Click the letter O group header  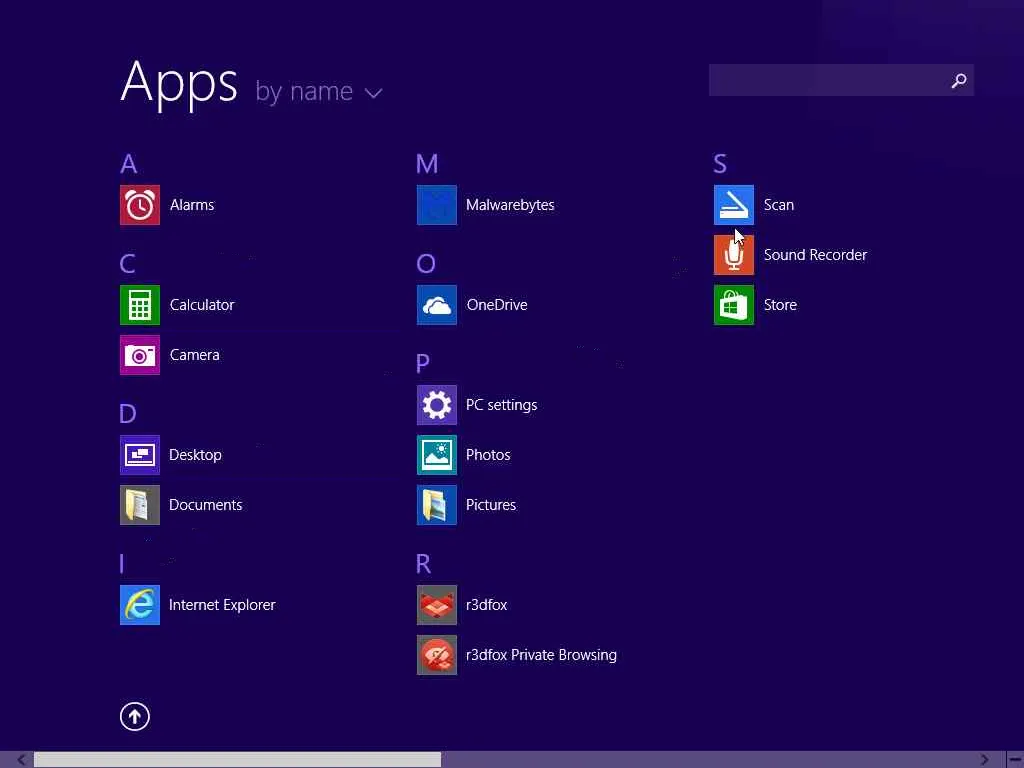pyautogui.click(x=426, y=264)
